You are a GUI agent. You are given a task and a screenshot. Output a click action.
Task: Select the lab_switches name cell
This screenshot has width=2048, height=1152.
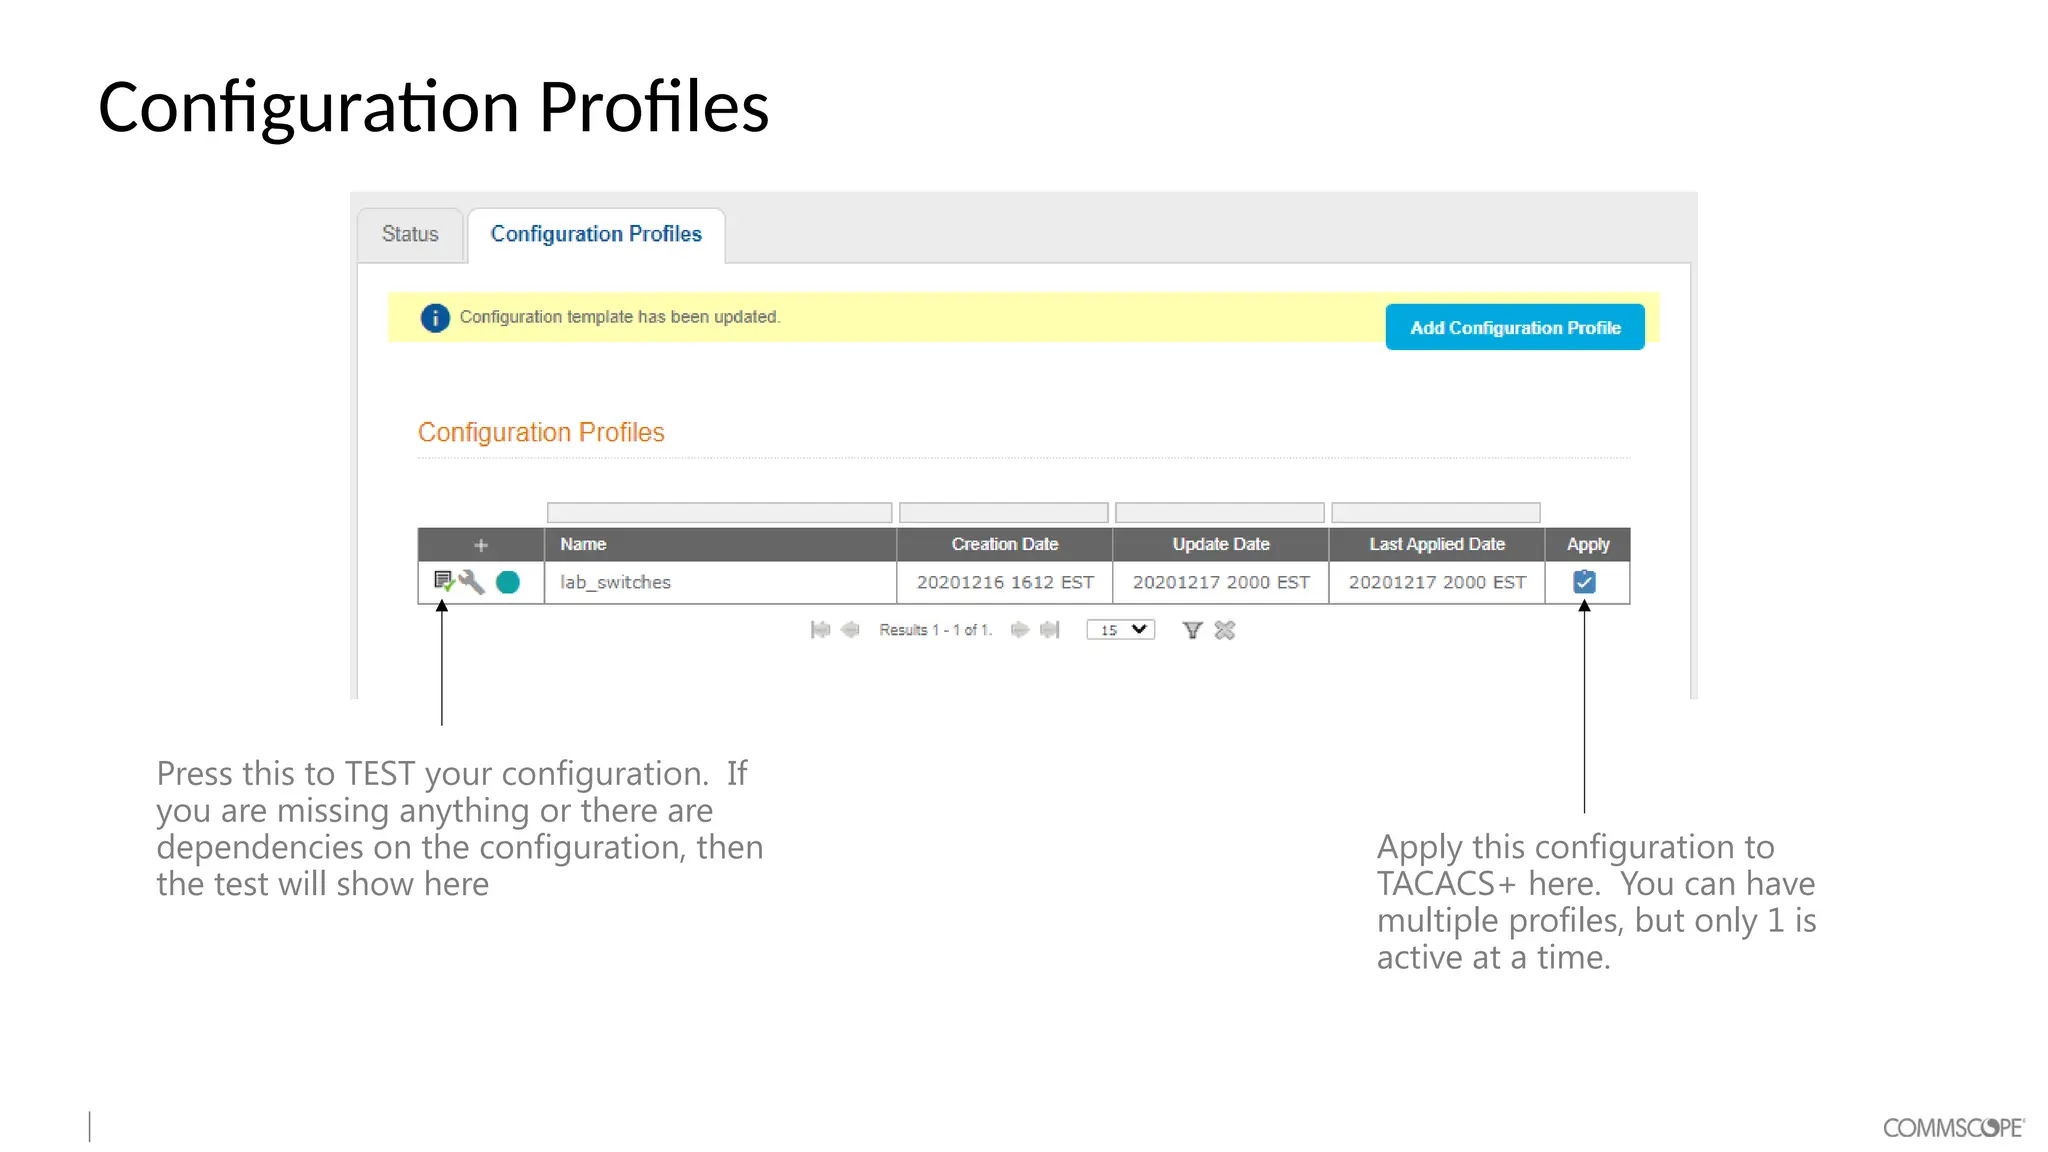(720, 582)
